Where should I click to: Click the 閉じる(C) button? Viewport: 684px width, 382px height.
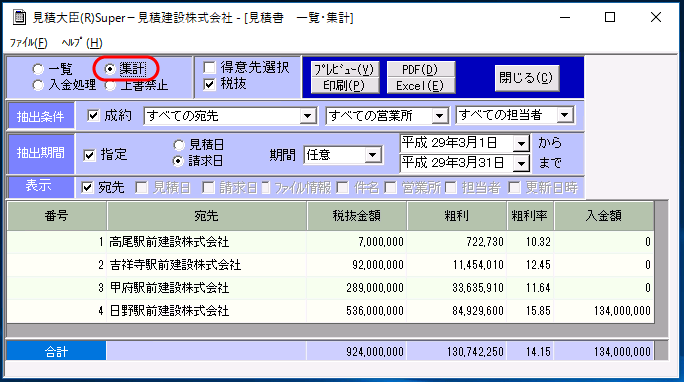(x=527, y=78)
